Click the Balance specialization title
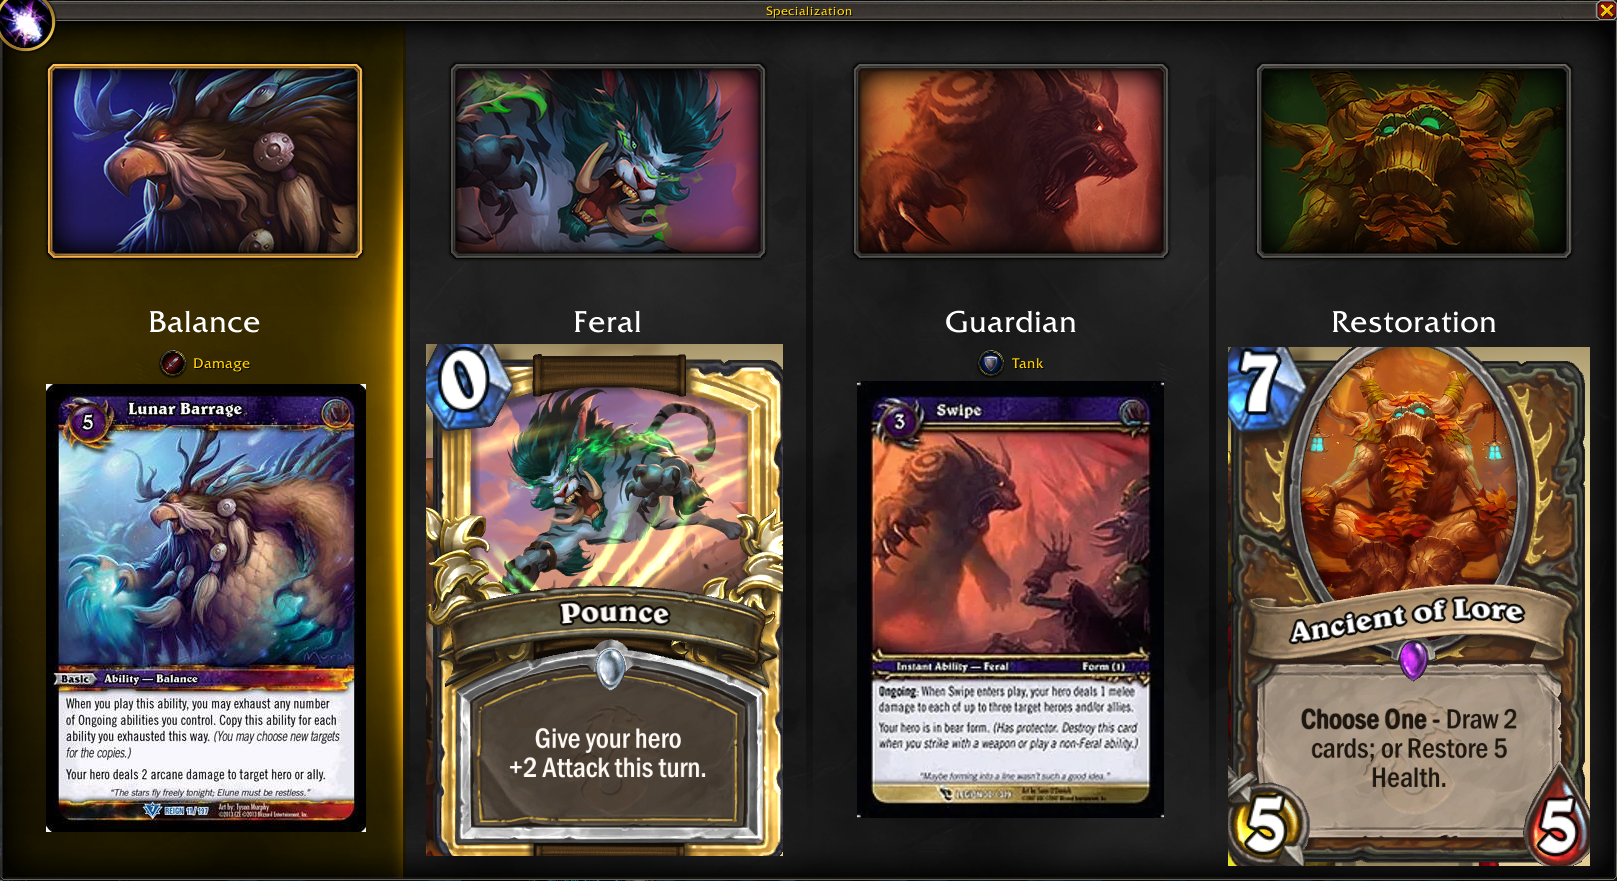Screen dimensions: 1617x881 point(204,322)
